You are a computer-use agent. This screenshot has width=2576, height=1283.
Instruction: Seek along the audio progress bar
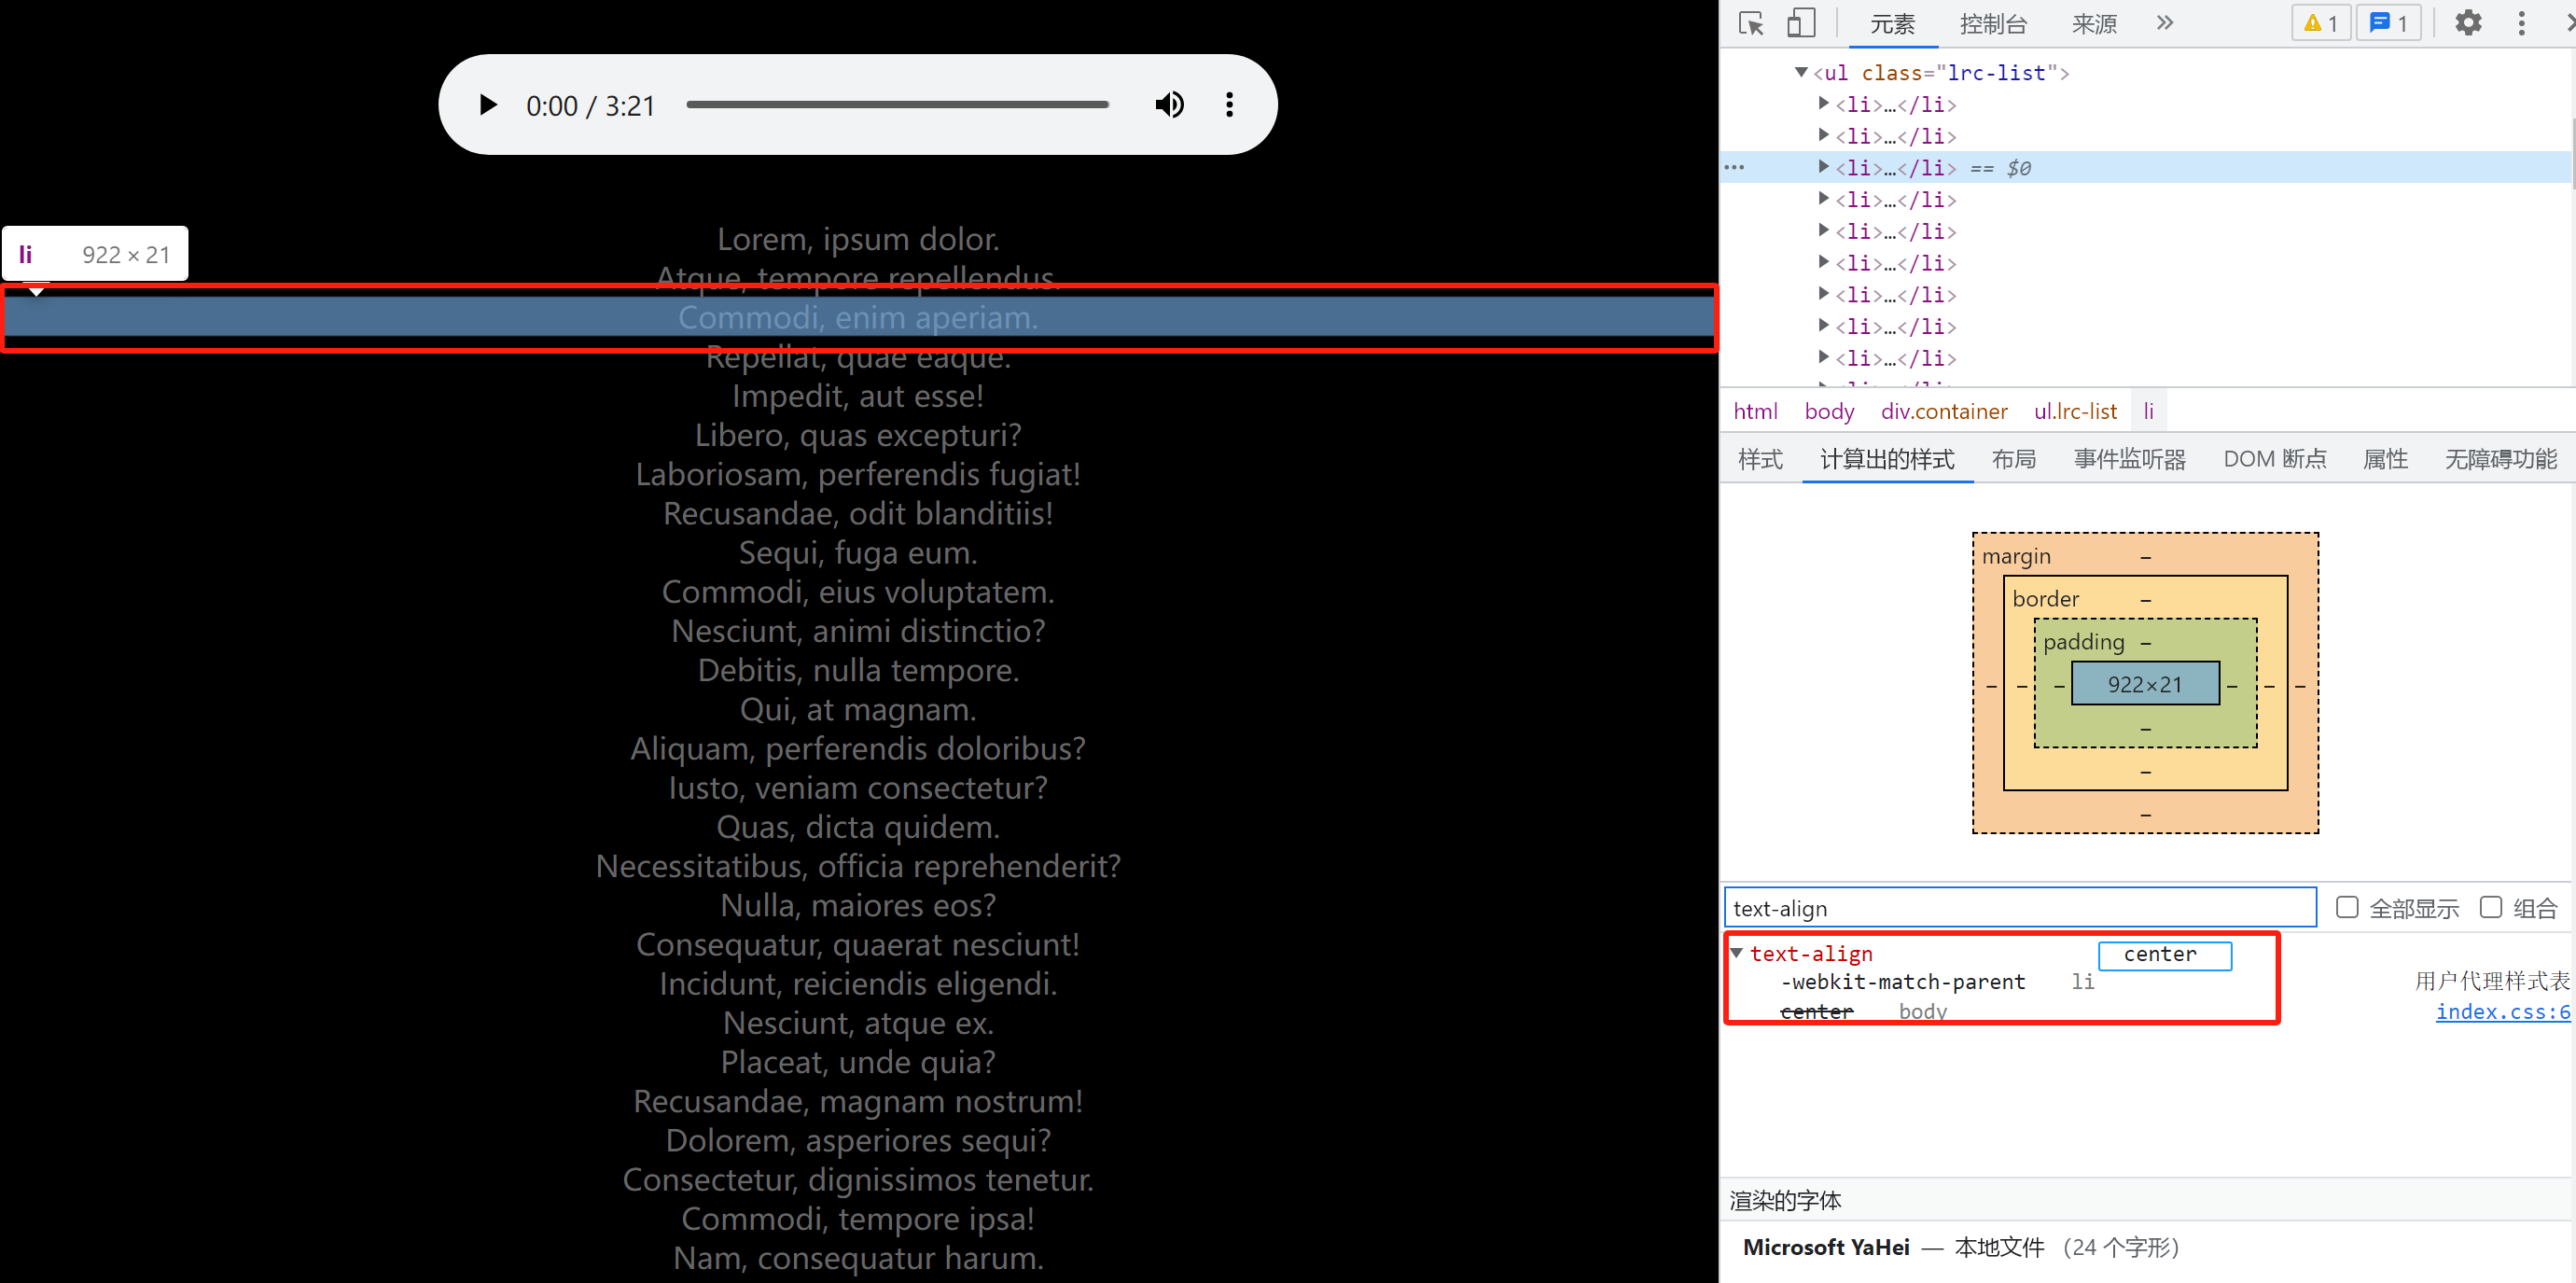pyautogui.click(x=897, y=104)
